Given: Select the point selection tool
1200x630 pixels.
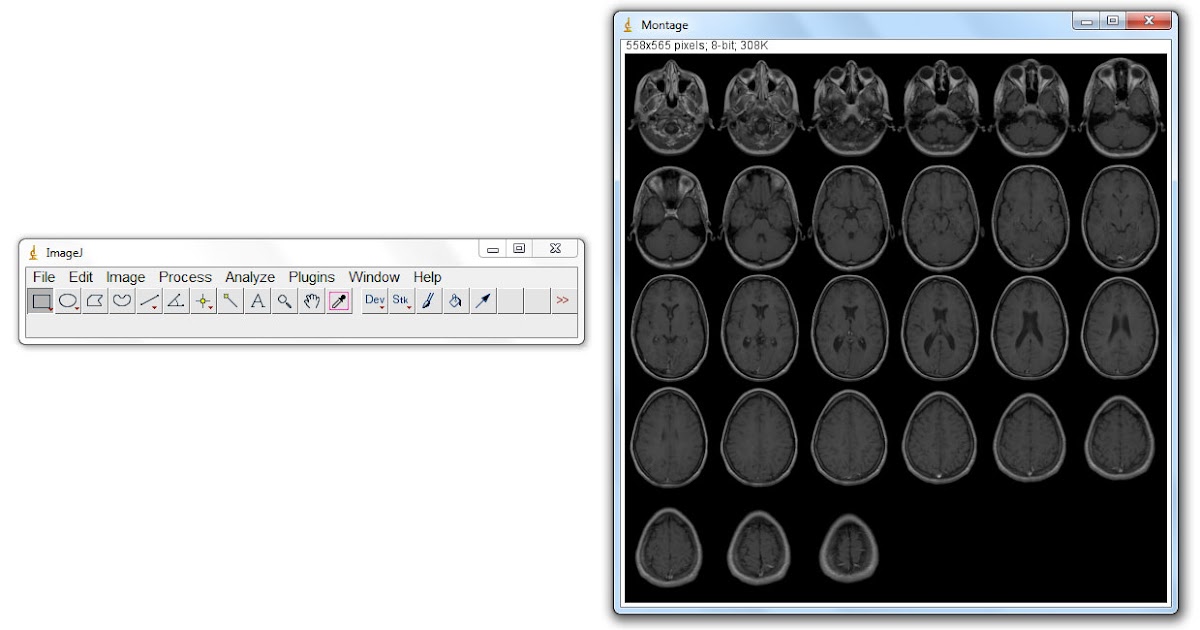Looking at the screenshot, I should [203, 300].
